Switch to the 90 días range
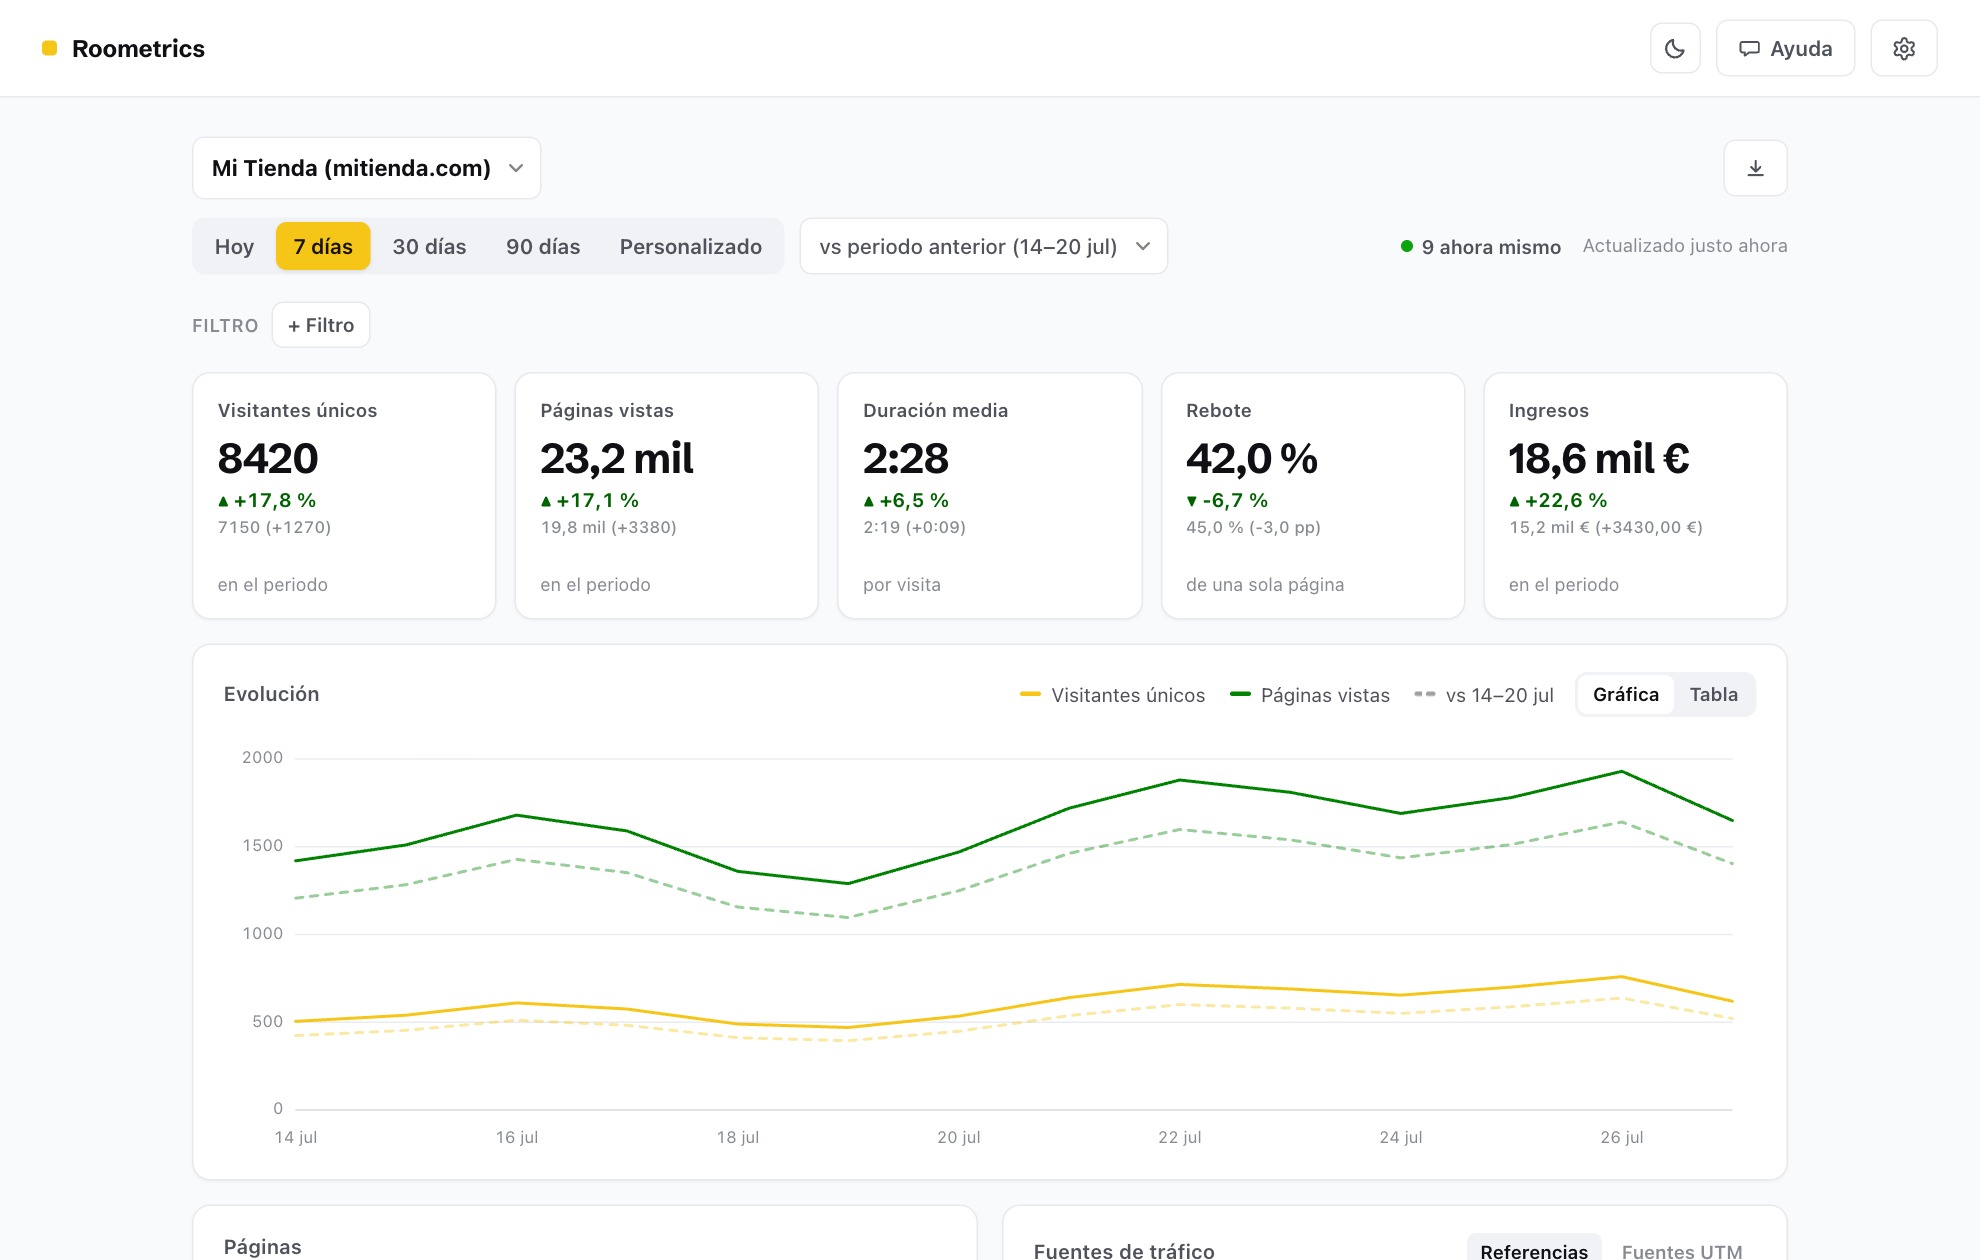This screenshot has height=1260, width=1980. click(x=543, y=246)
